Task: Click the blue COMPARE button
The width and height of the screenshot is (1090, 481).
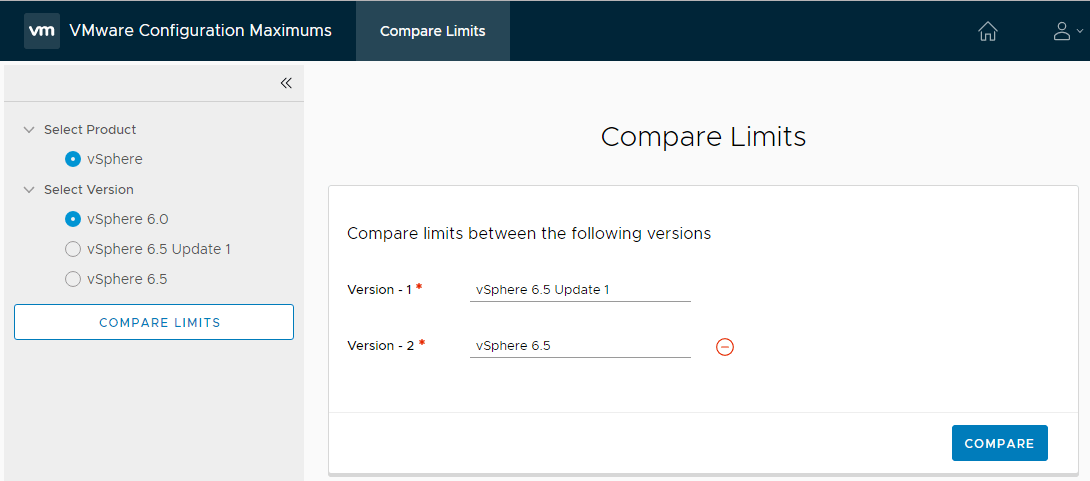Action: pos(1000,443)
